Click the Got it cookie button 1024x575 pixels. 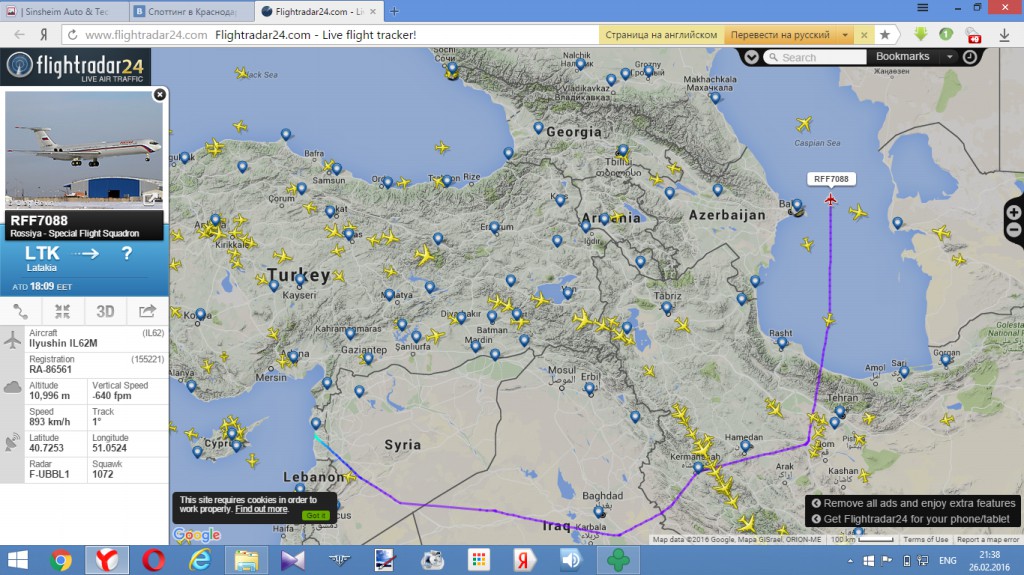pos(315,516)
